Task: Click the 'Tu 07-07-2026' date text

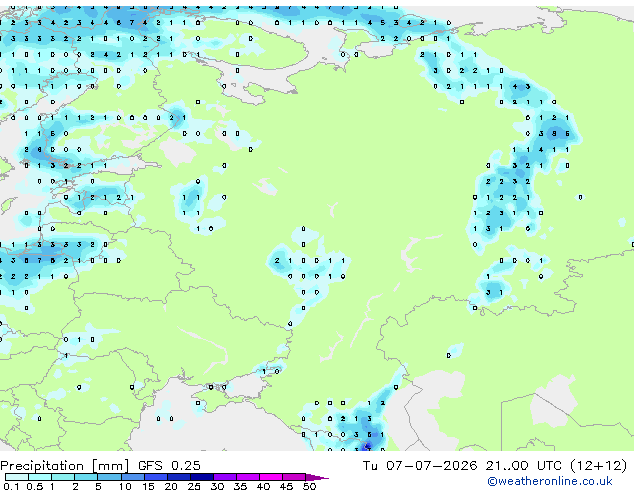Action: tap(420, 466)
